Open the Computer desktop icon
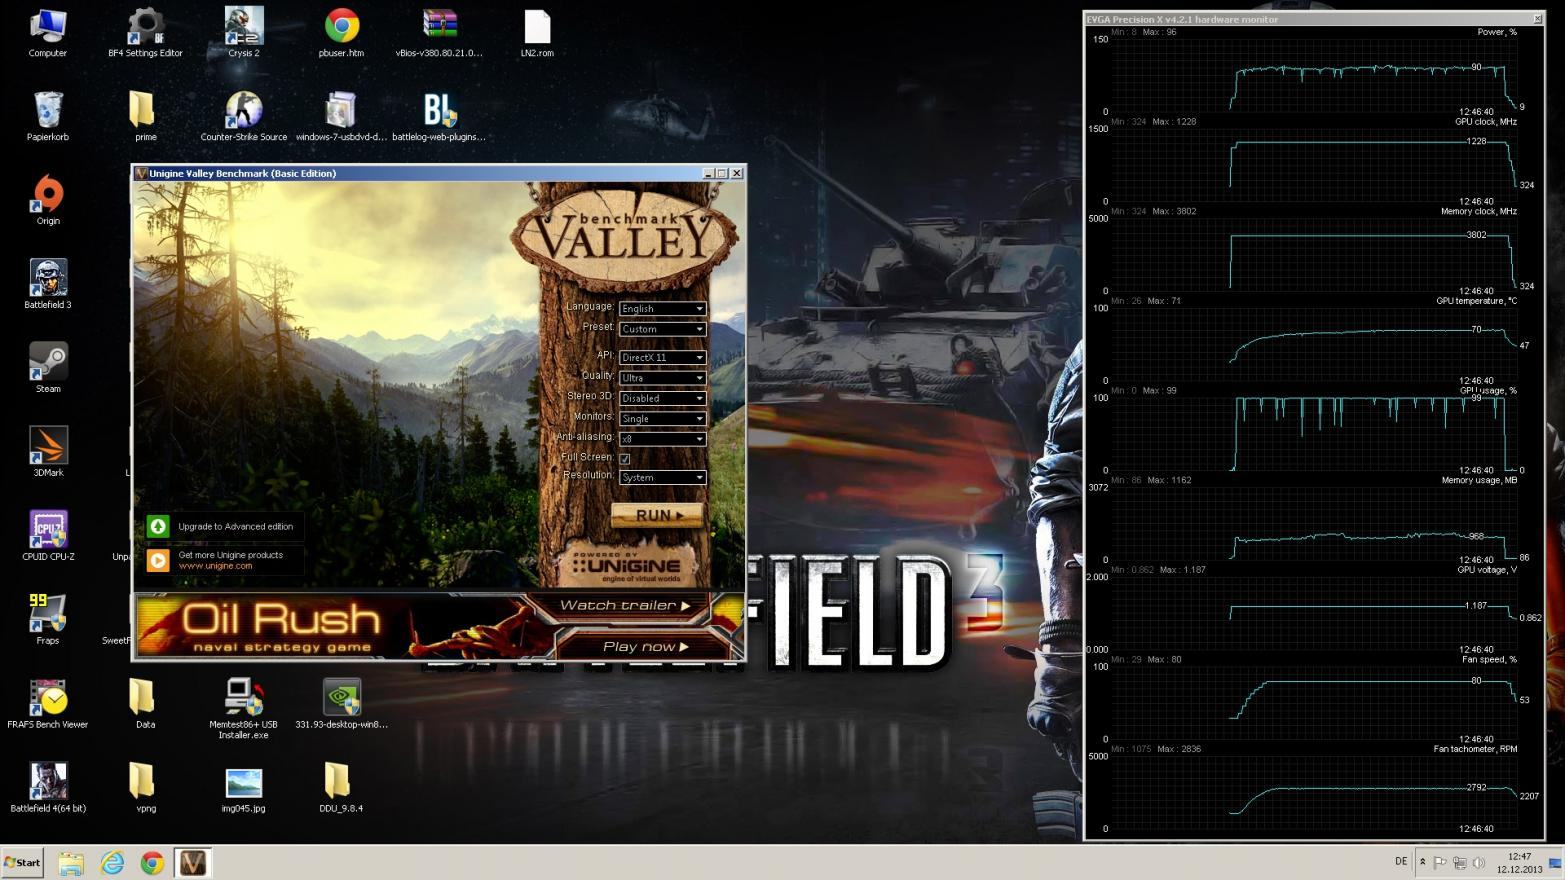The height and width of the screenshot is (880, 1565). [47, 32]
